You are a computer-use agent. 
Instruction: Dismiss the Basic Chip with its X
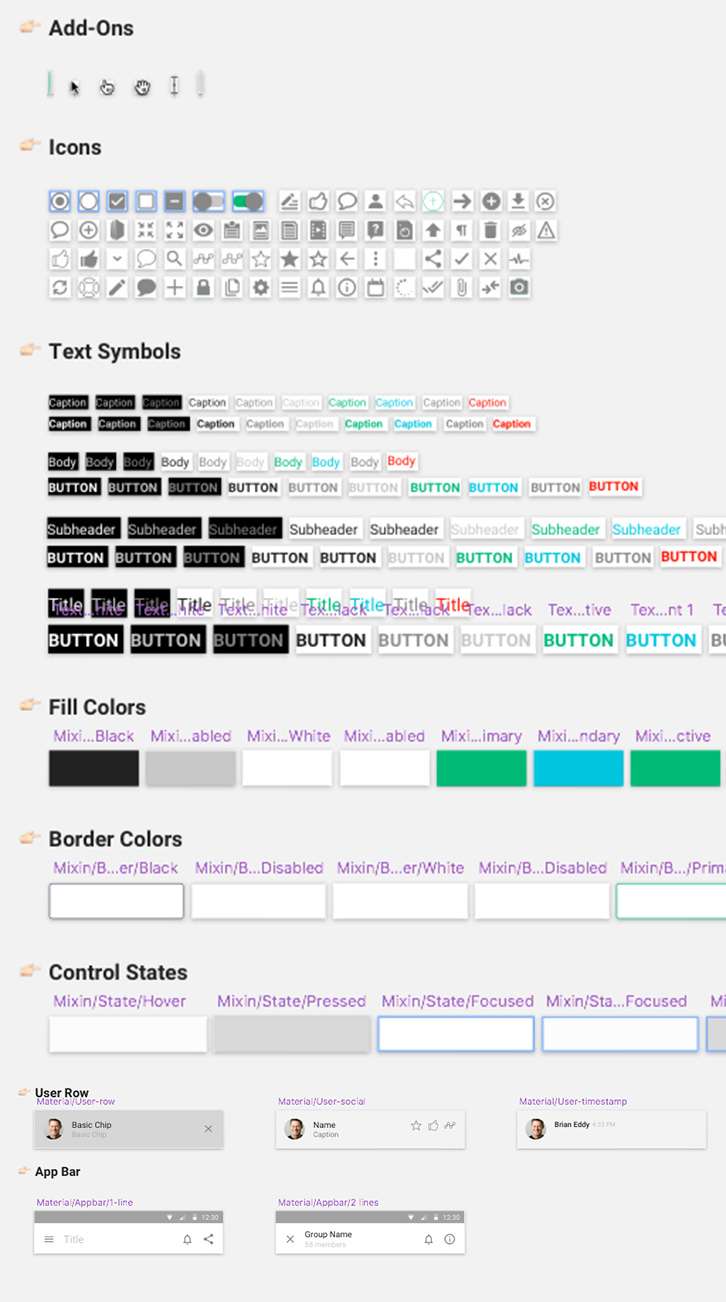pos(208,1129)
